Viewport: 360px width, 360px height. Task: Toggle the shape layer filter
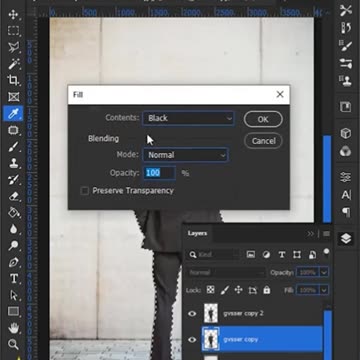click(297, 255)
